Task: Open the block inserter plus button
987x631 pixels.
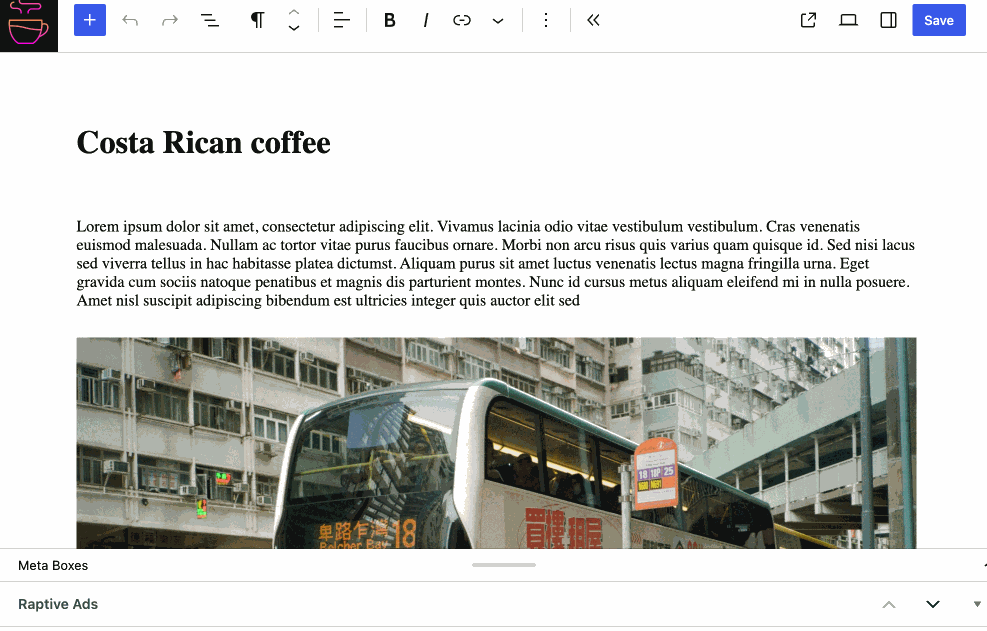Action: (90, 20)
